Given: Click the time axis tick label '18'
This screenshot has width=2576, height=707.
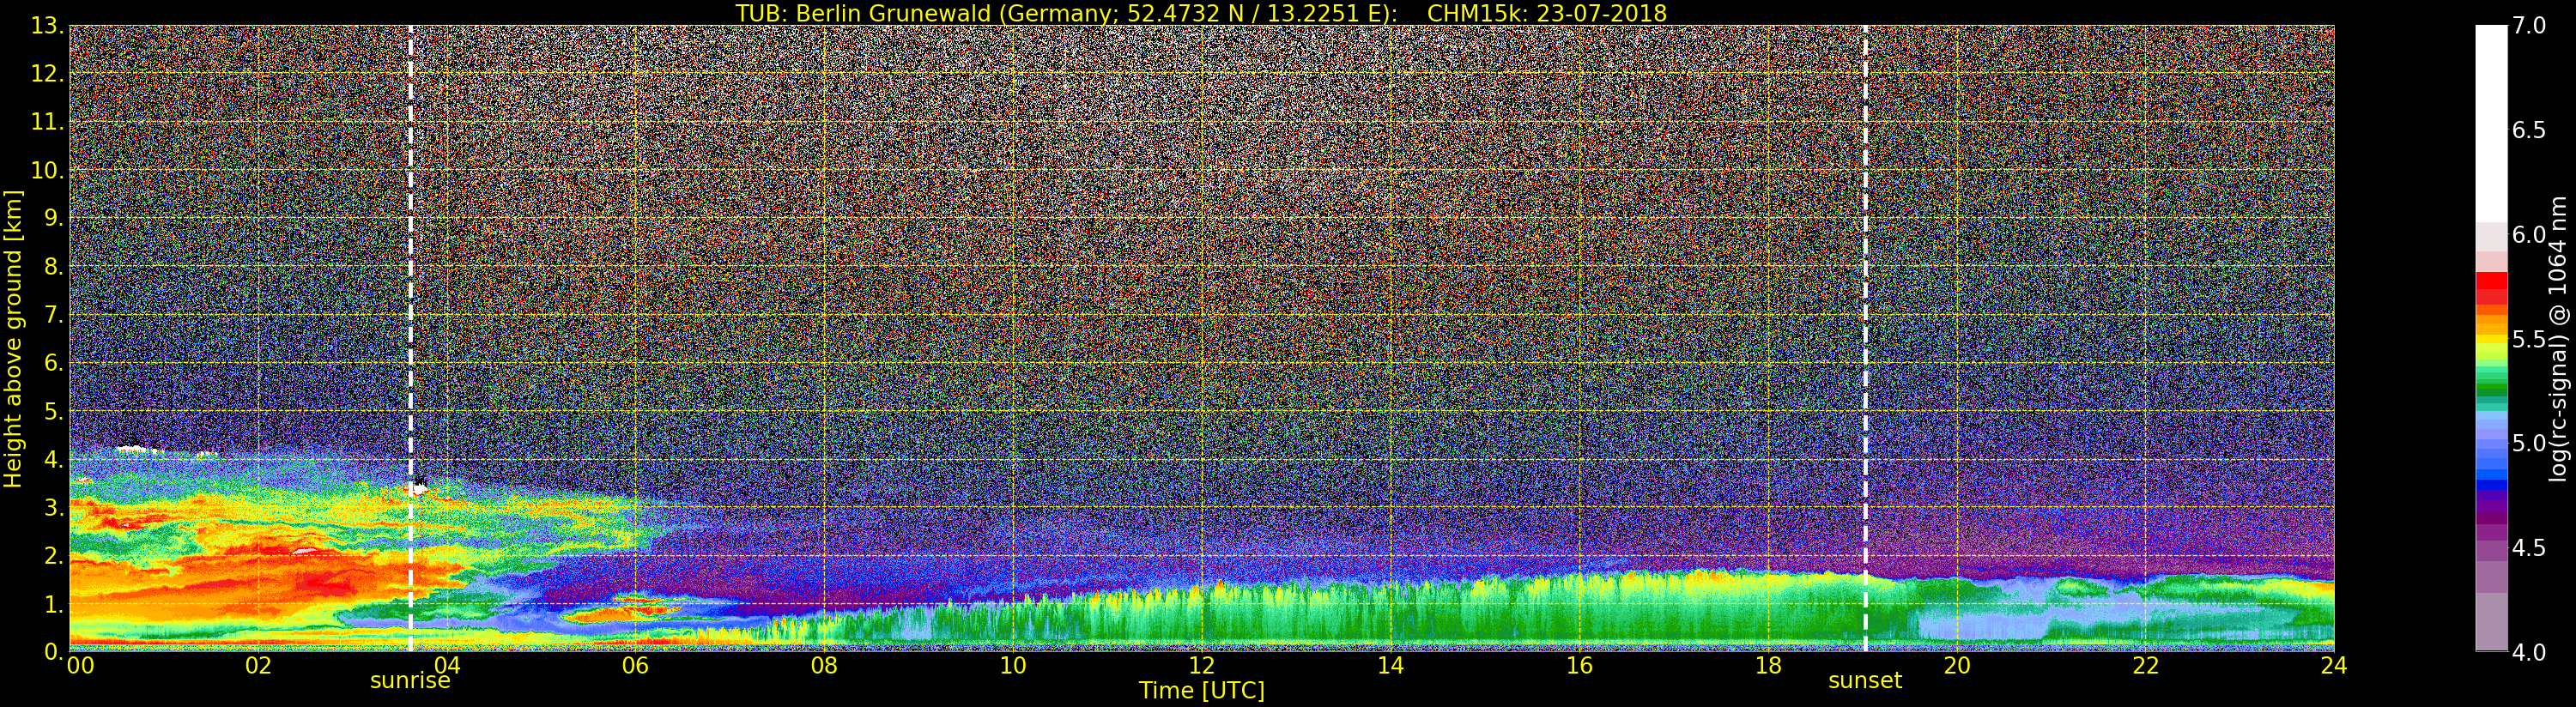Looking at the screenshot, I should click(x=1768, y=666).
